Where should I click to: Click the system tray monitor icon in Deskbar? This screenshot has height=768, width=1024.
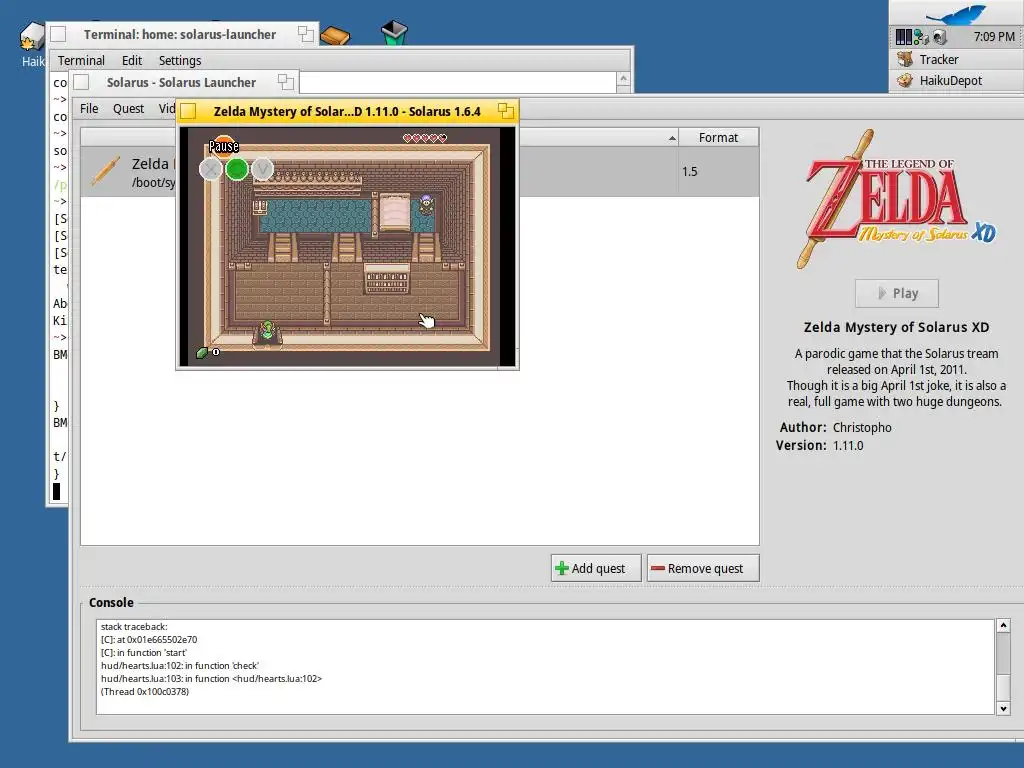903,37
